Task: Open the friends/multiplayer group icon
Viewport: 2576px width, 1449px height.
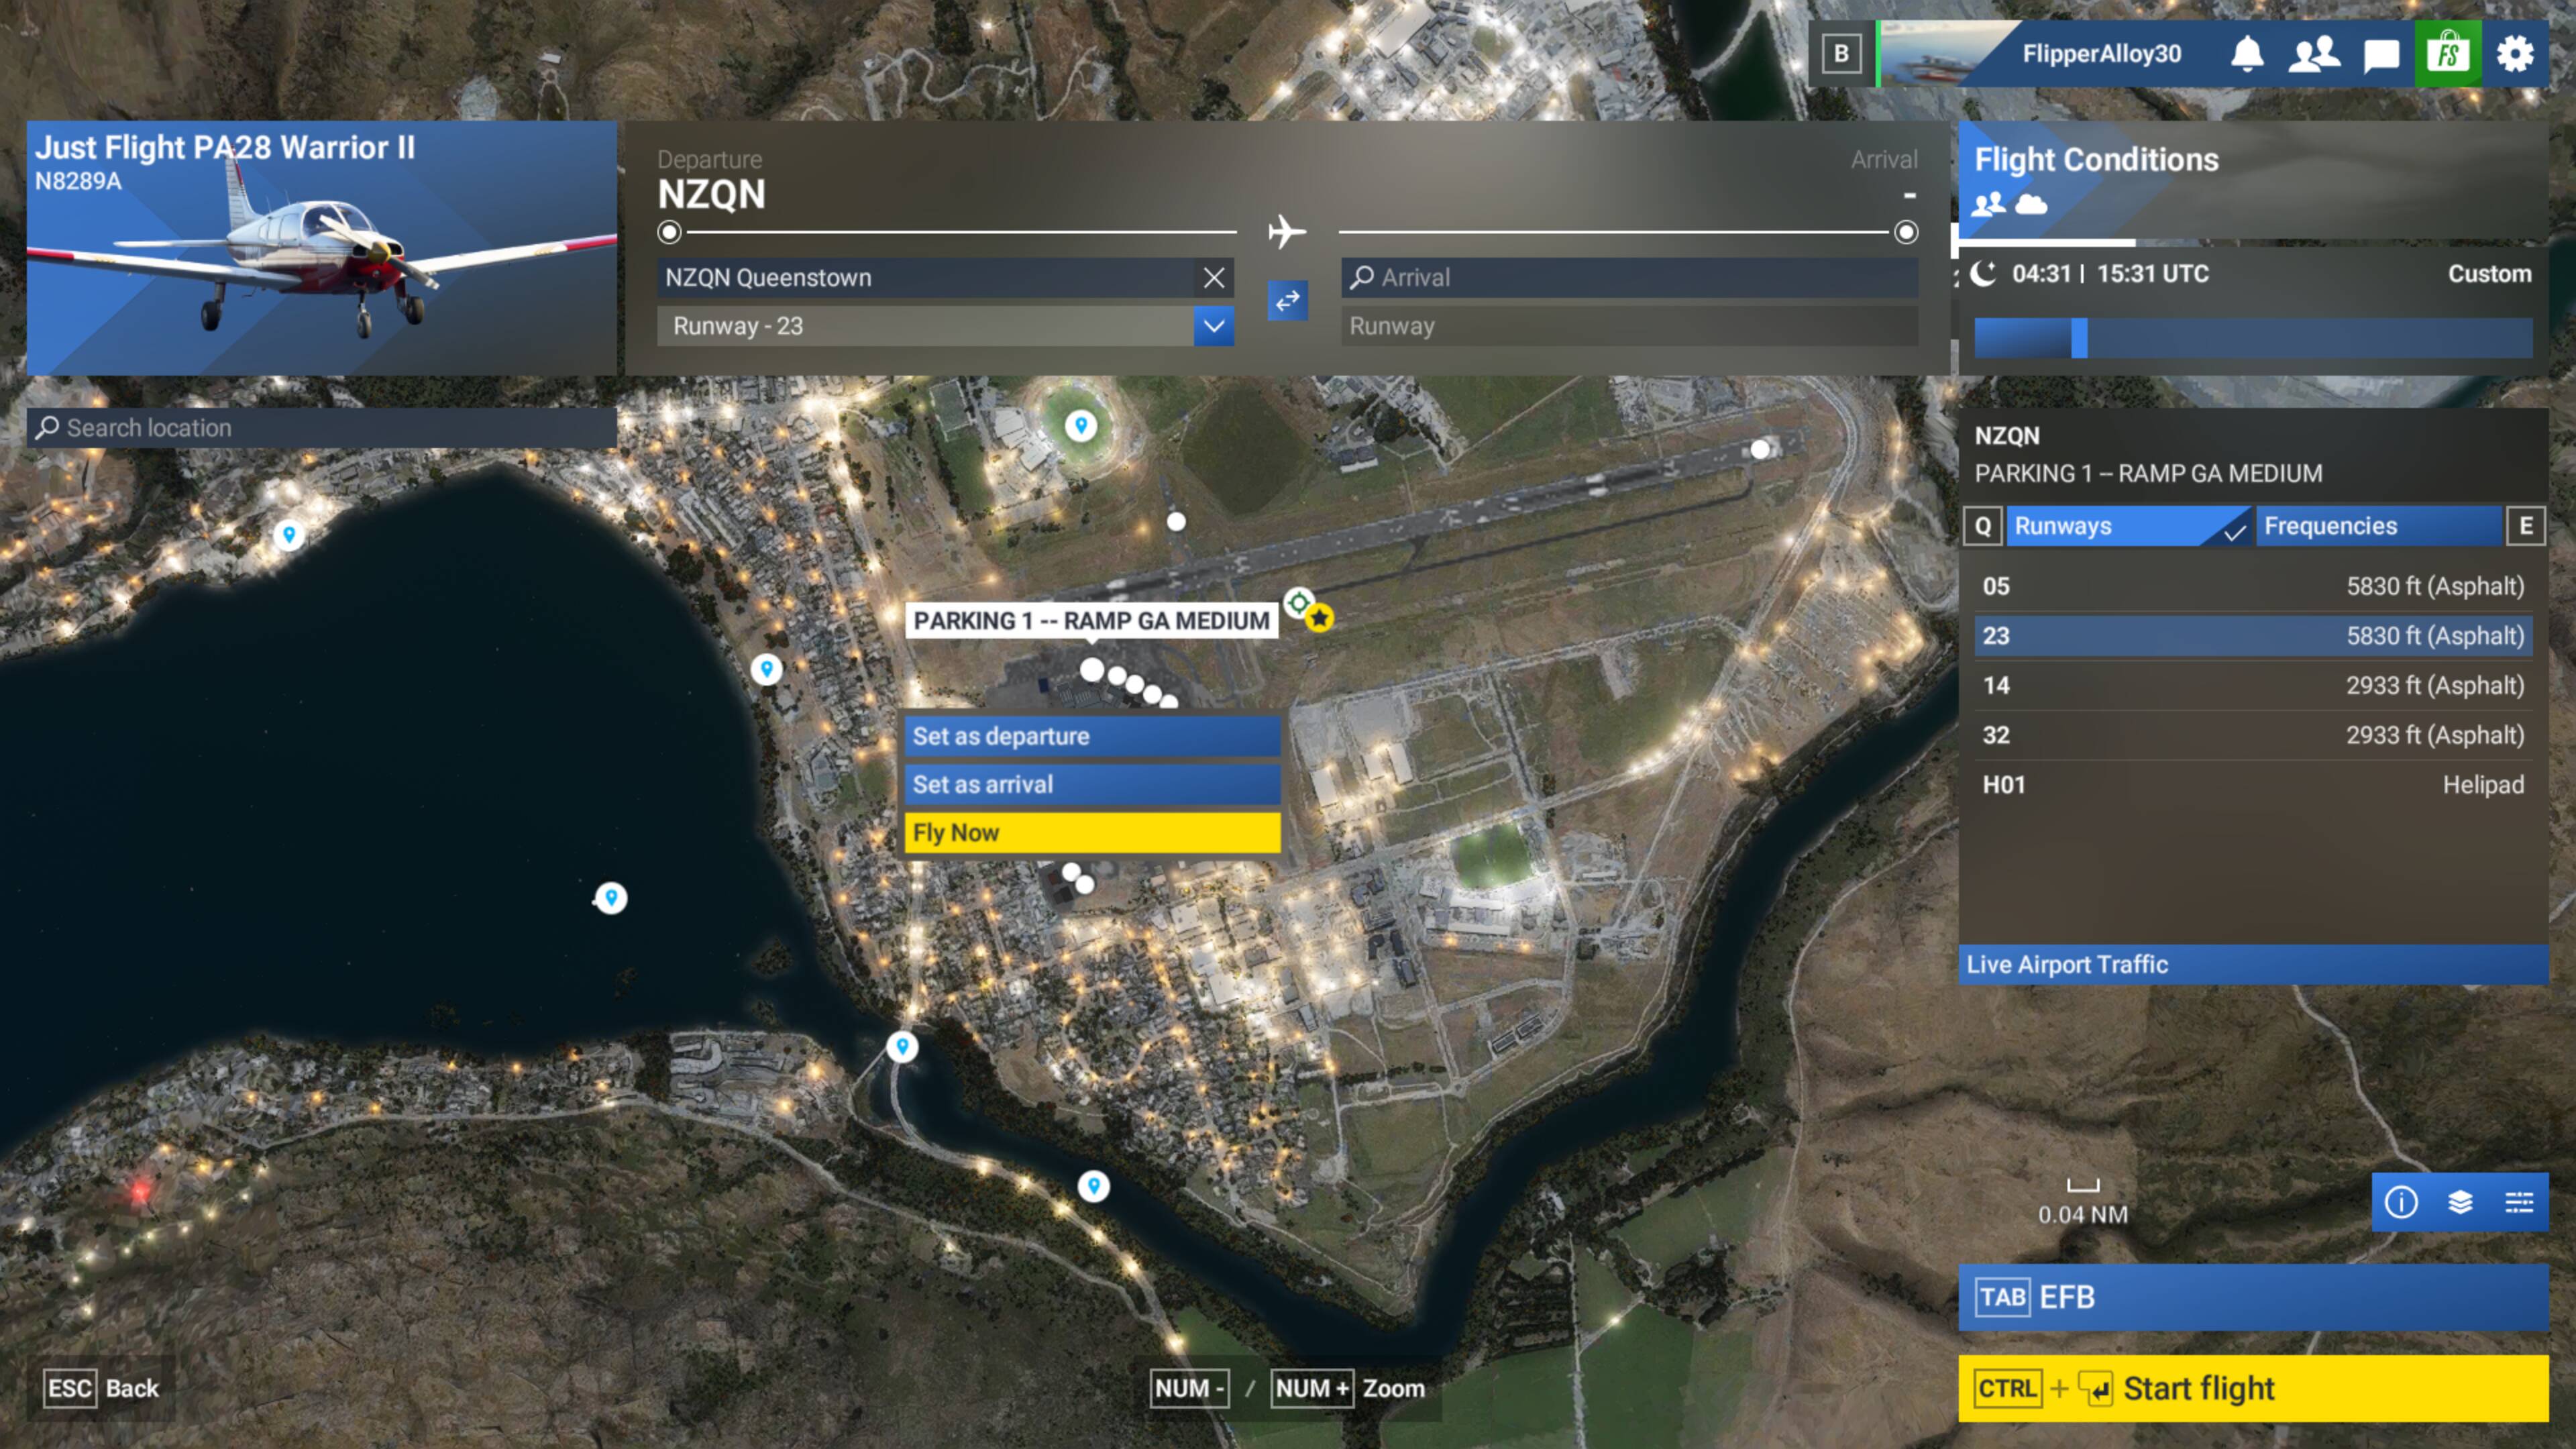Action: click(2313, 53)
